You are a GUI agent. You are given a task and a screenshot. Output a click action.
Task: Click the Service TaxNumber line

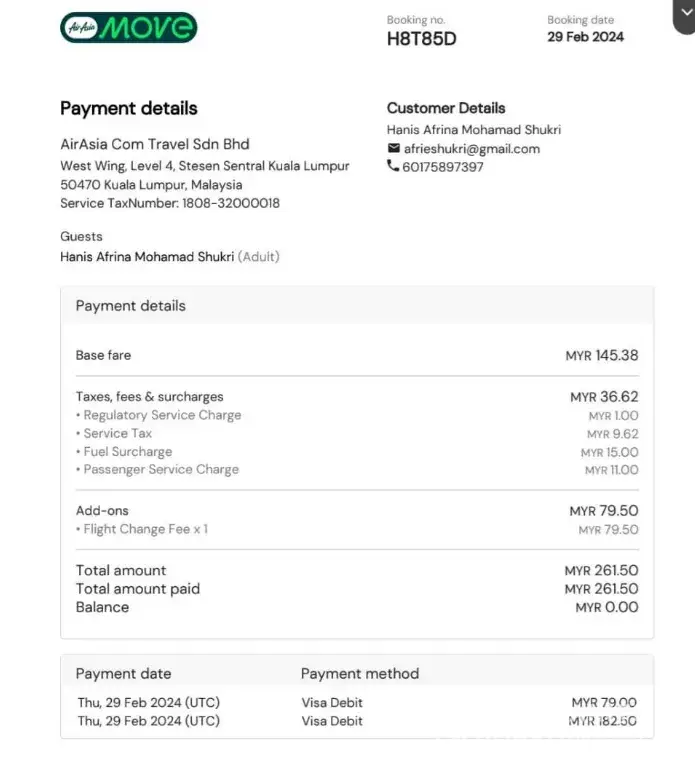pos(170,203)
